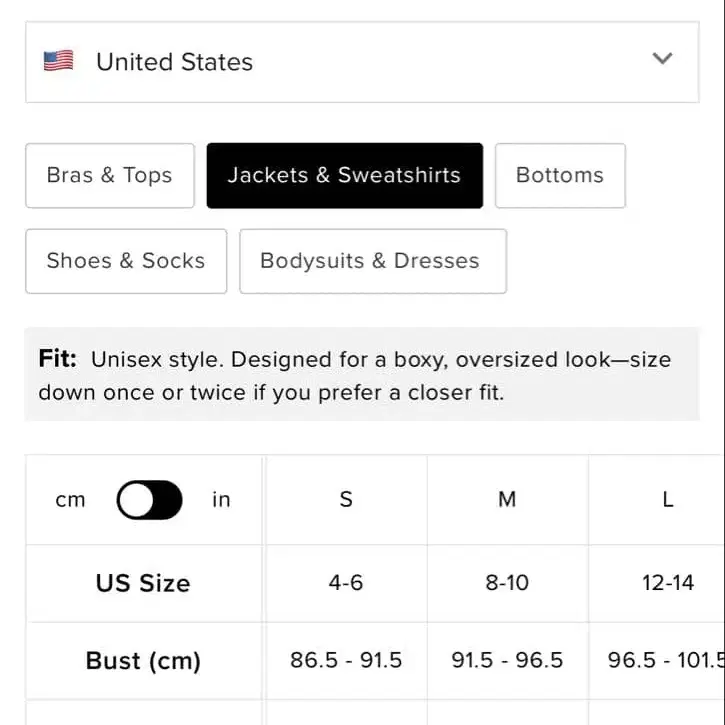Click the M size column header
This screenshot has height=725, width=725.
507,500
